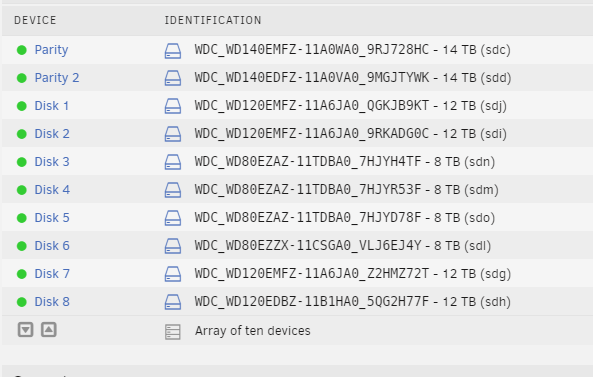Open the Disk 8 device link

pyautogui.click(x=52, y=302)
